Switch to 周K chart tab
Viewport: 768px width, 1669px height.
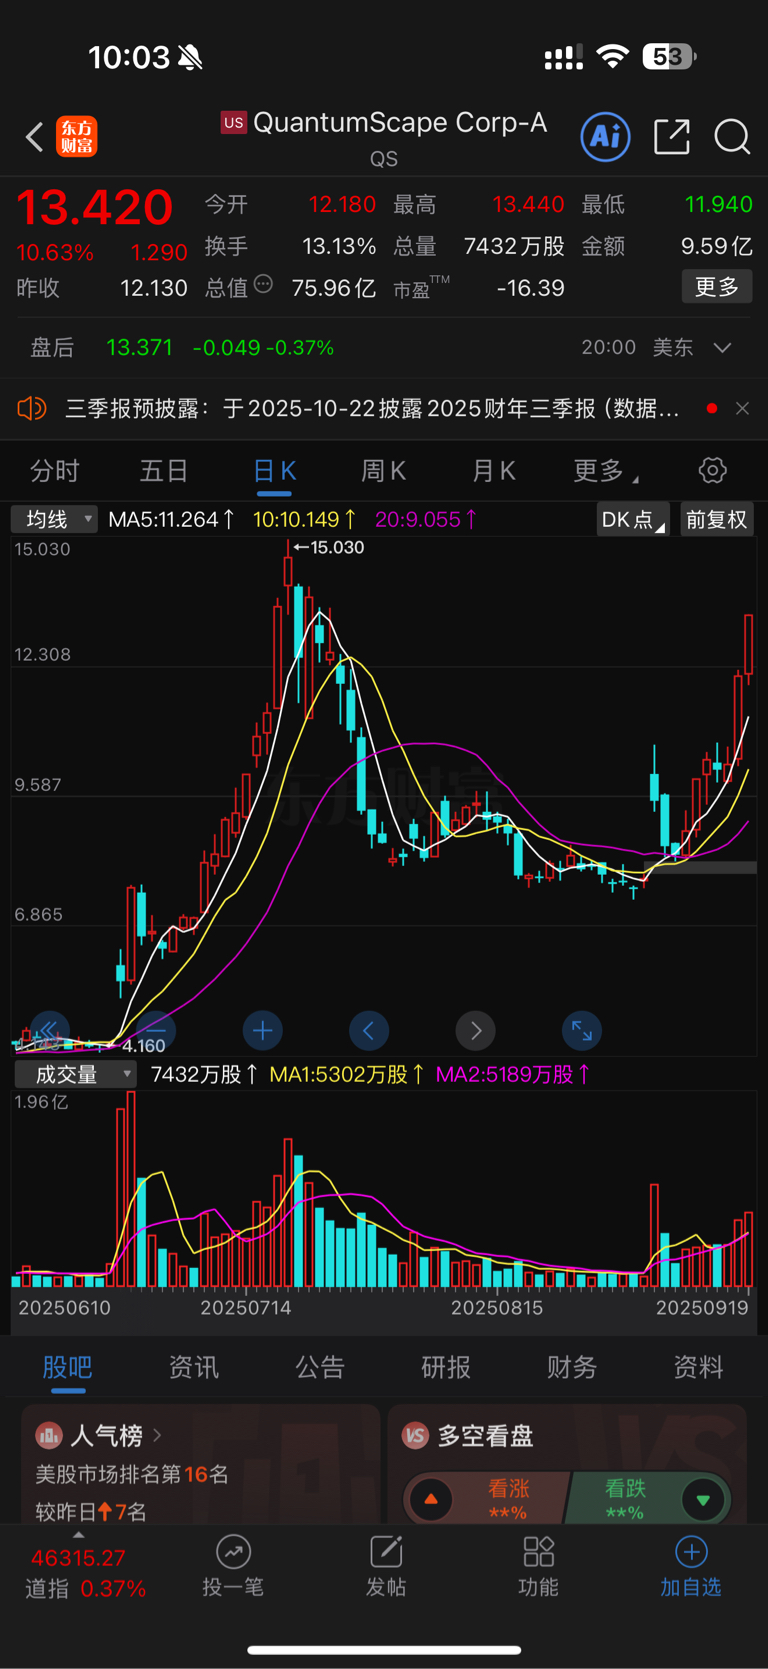point(384,470)
